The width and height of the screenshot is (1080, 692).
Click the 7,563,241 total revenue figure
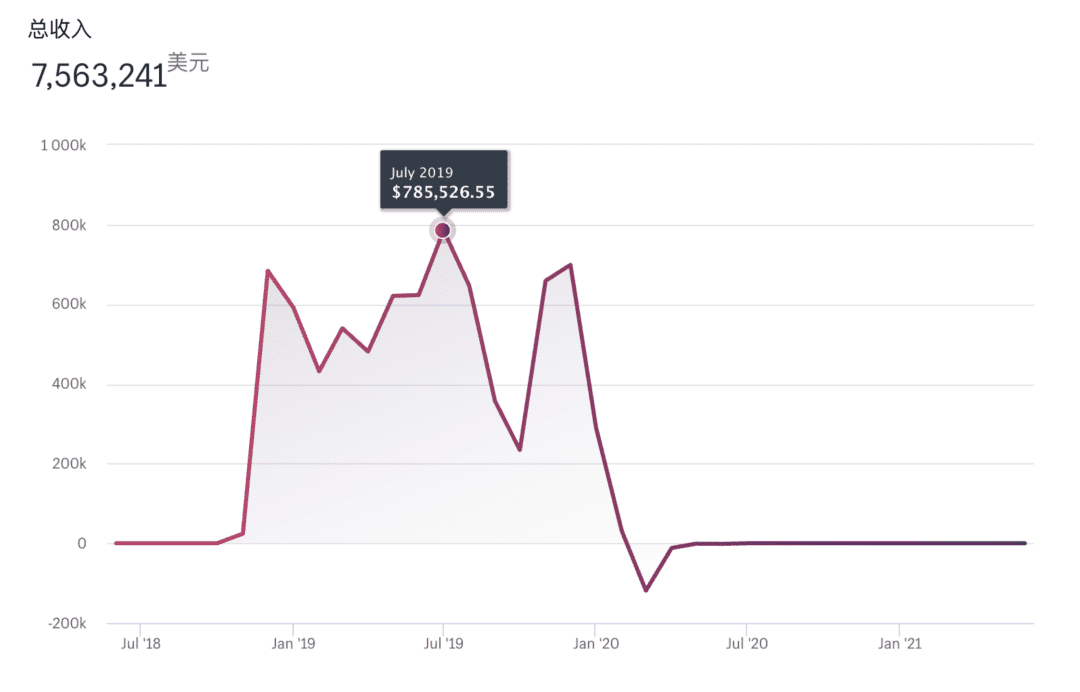(x=99, y=76)
